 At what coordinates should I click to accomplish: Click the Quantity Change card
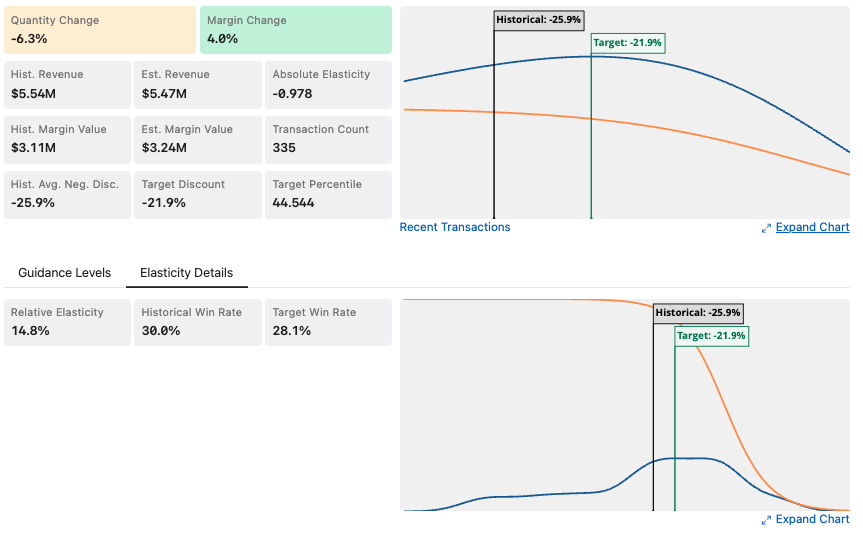click(x=99, y=30)
